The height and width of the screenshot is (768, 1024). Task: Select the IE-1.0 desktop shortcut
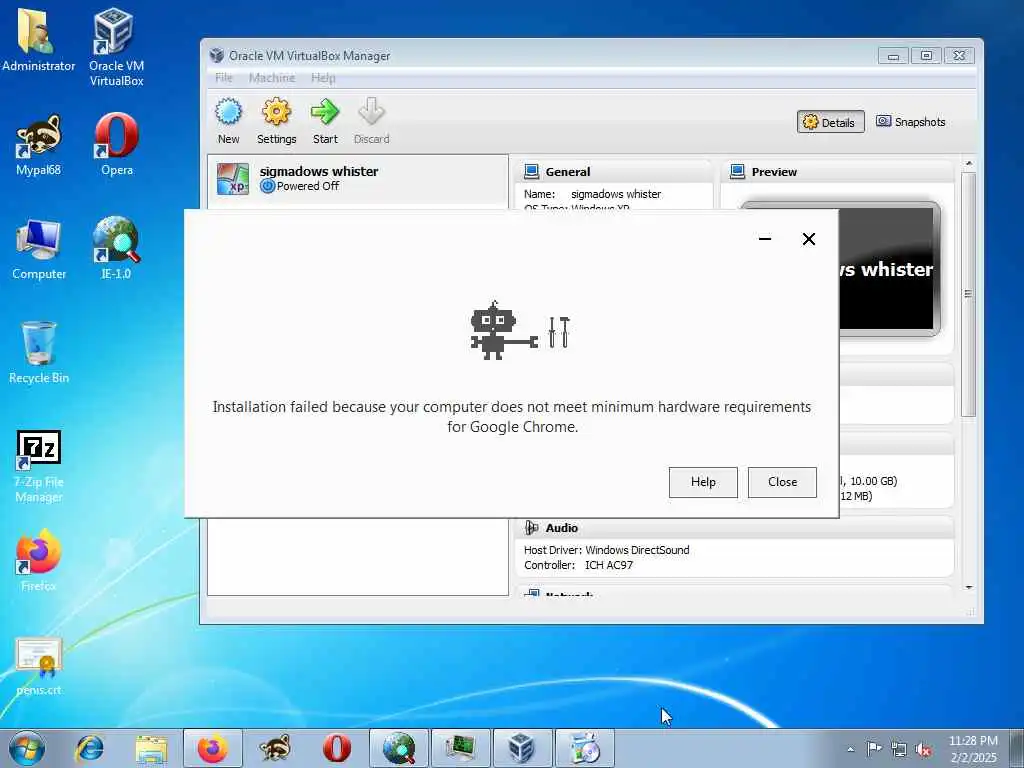[x=116, y=249]
